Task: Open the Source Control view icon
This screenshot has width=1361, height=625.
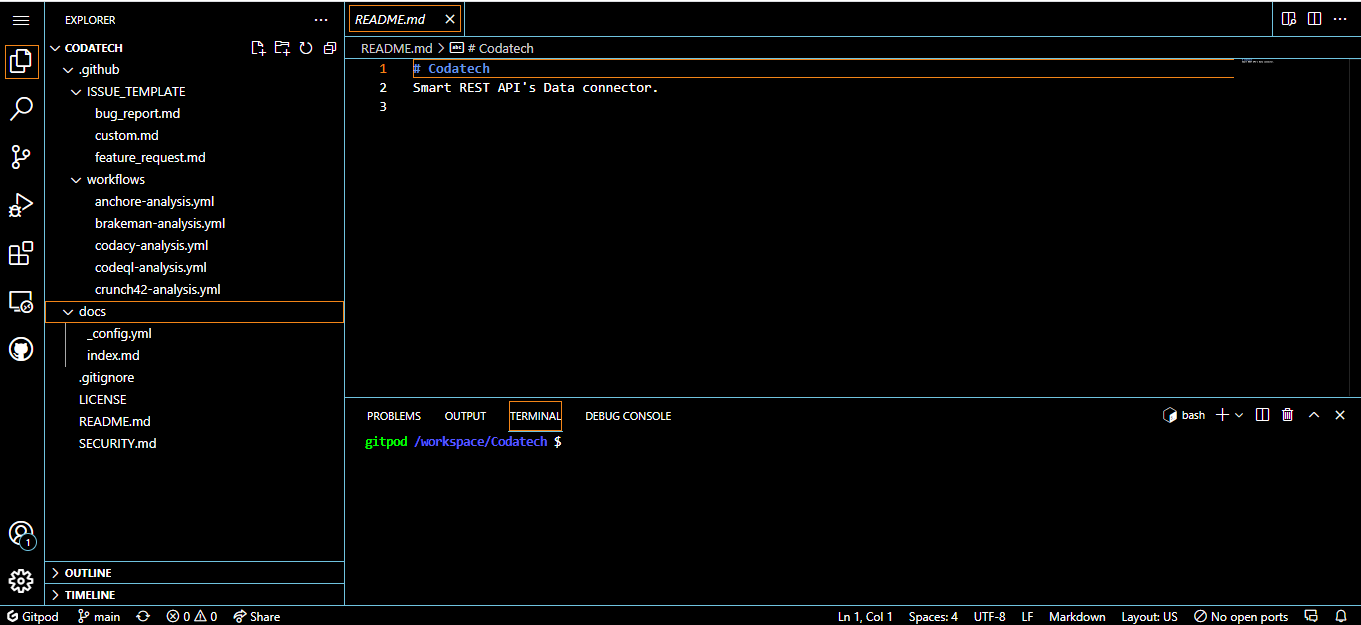Action: tap(21, 157)
